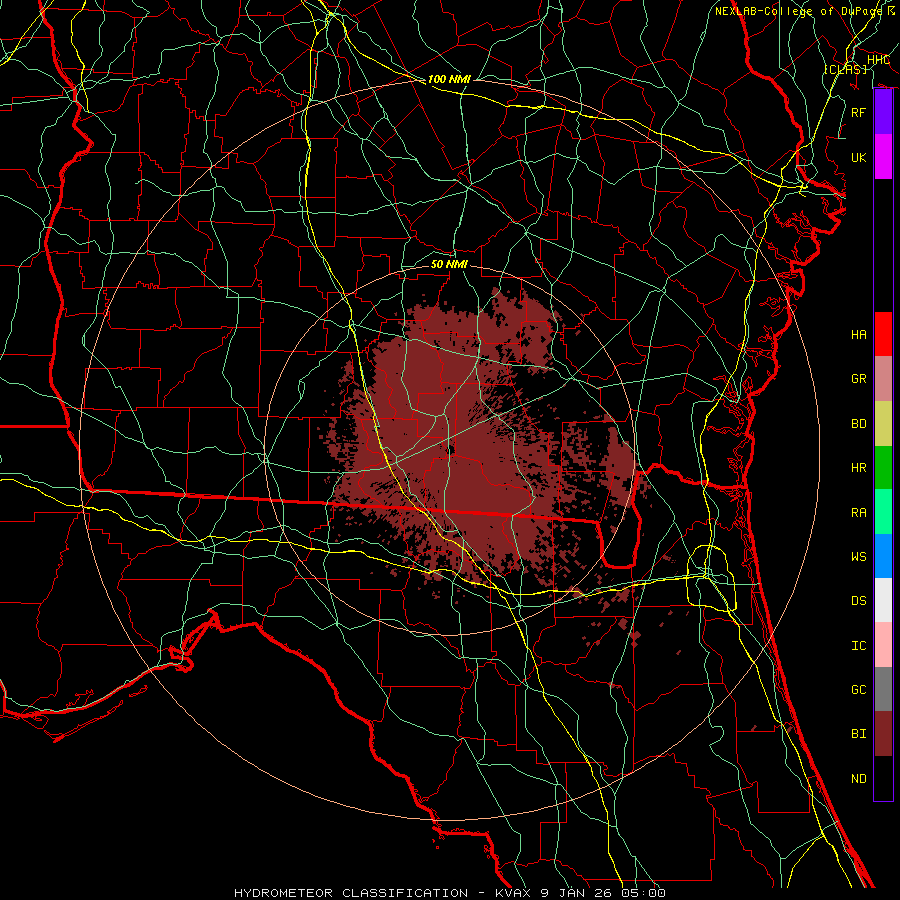900x900 pixels.
Task: Click the '100 NMI' range ring label
Action: 449,79
